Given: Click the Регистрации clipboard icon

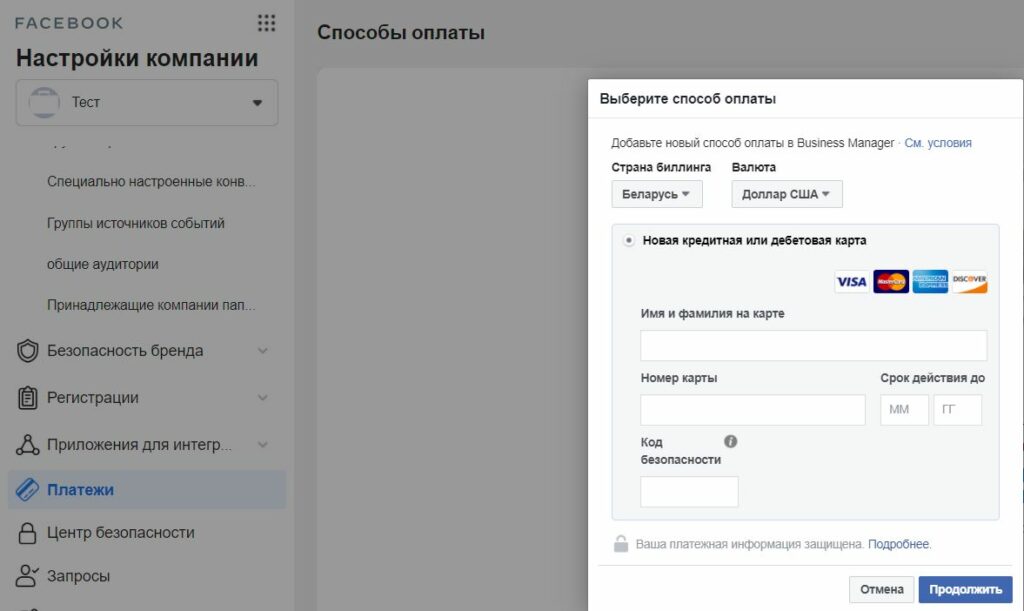Looking at the screenshot, I should point(27,398).
